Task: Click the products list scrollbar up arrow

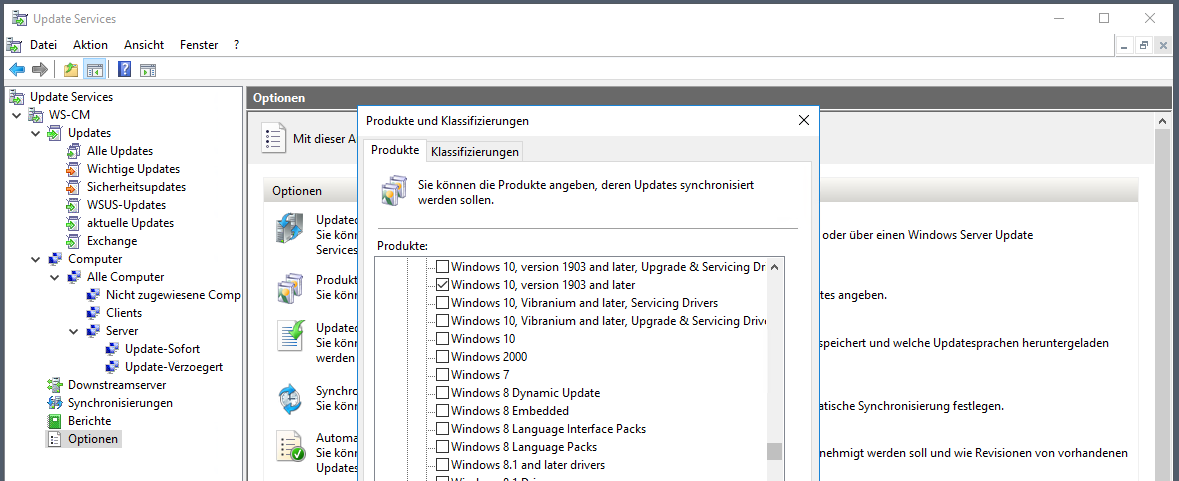Action: (x=774, y=266)
